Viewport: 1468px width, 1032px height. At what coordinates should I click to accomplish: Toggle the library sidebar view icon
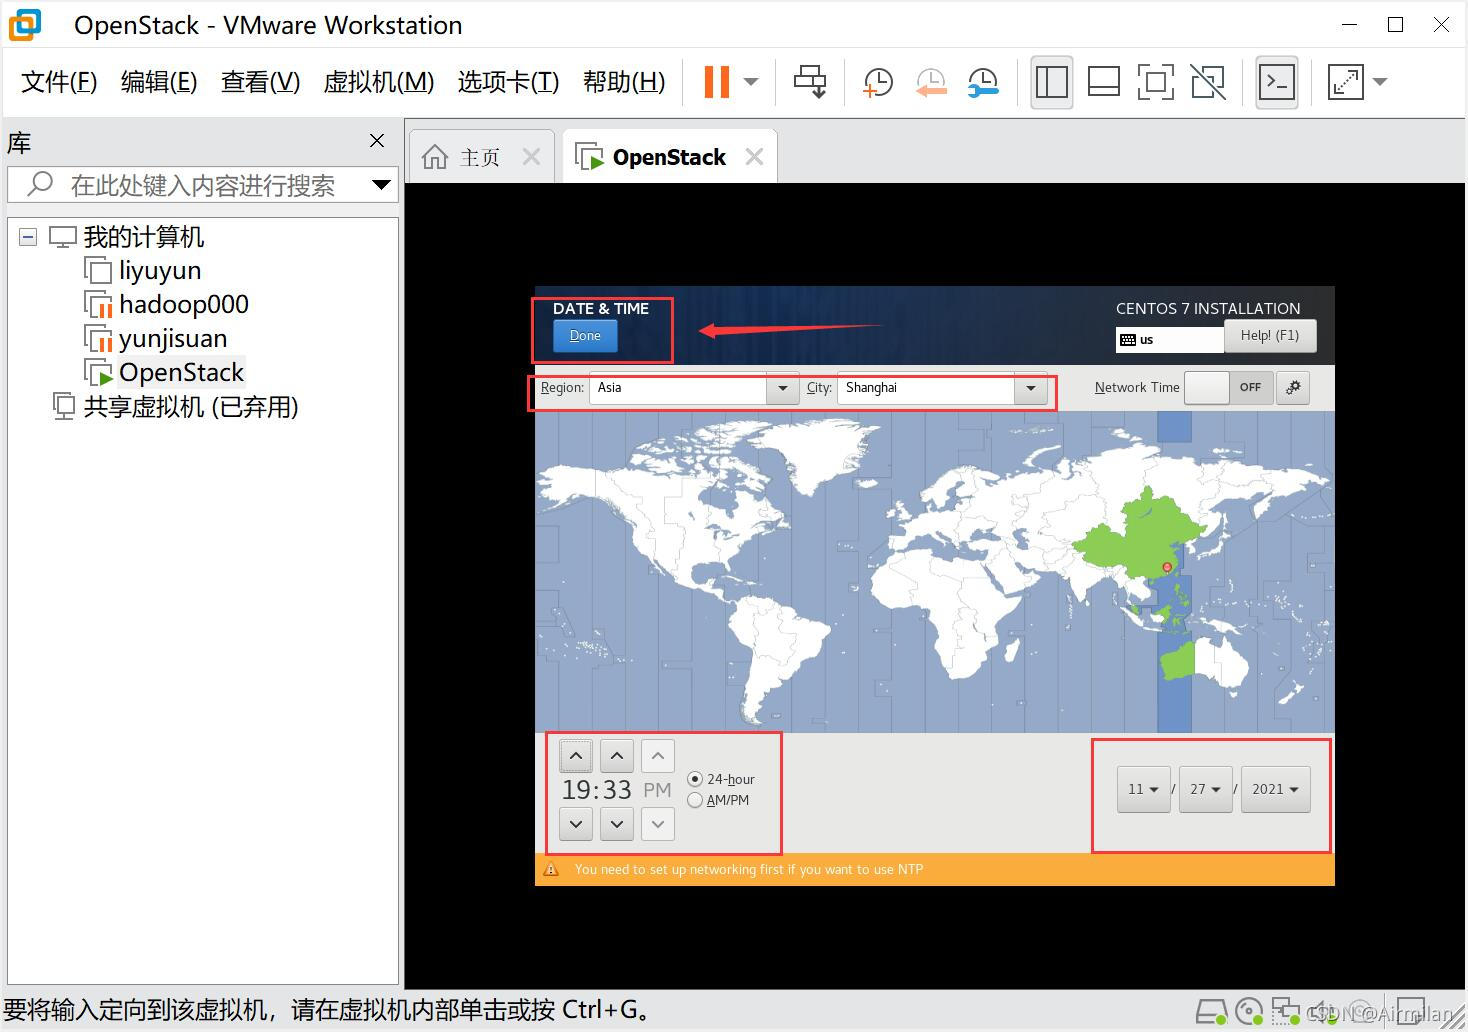[x=1051, y=82]
